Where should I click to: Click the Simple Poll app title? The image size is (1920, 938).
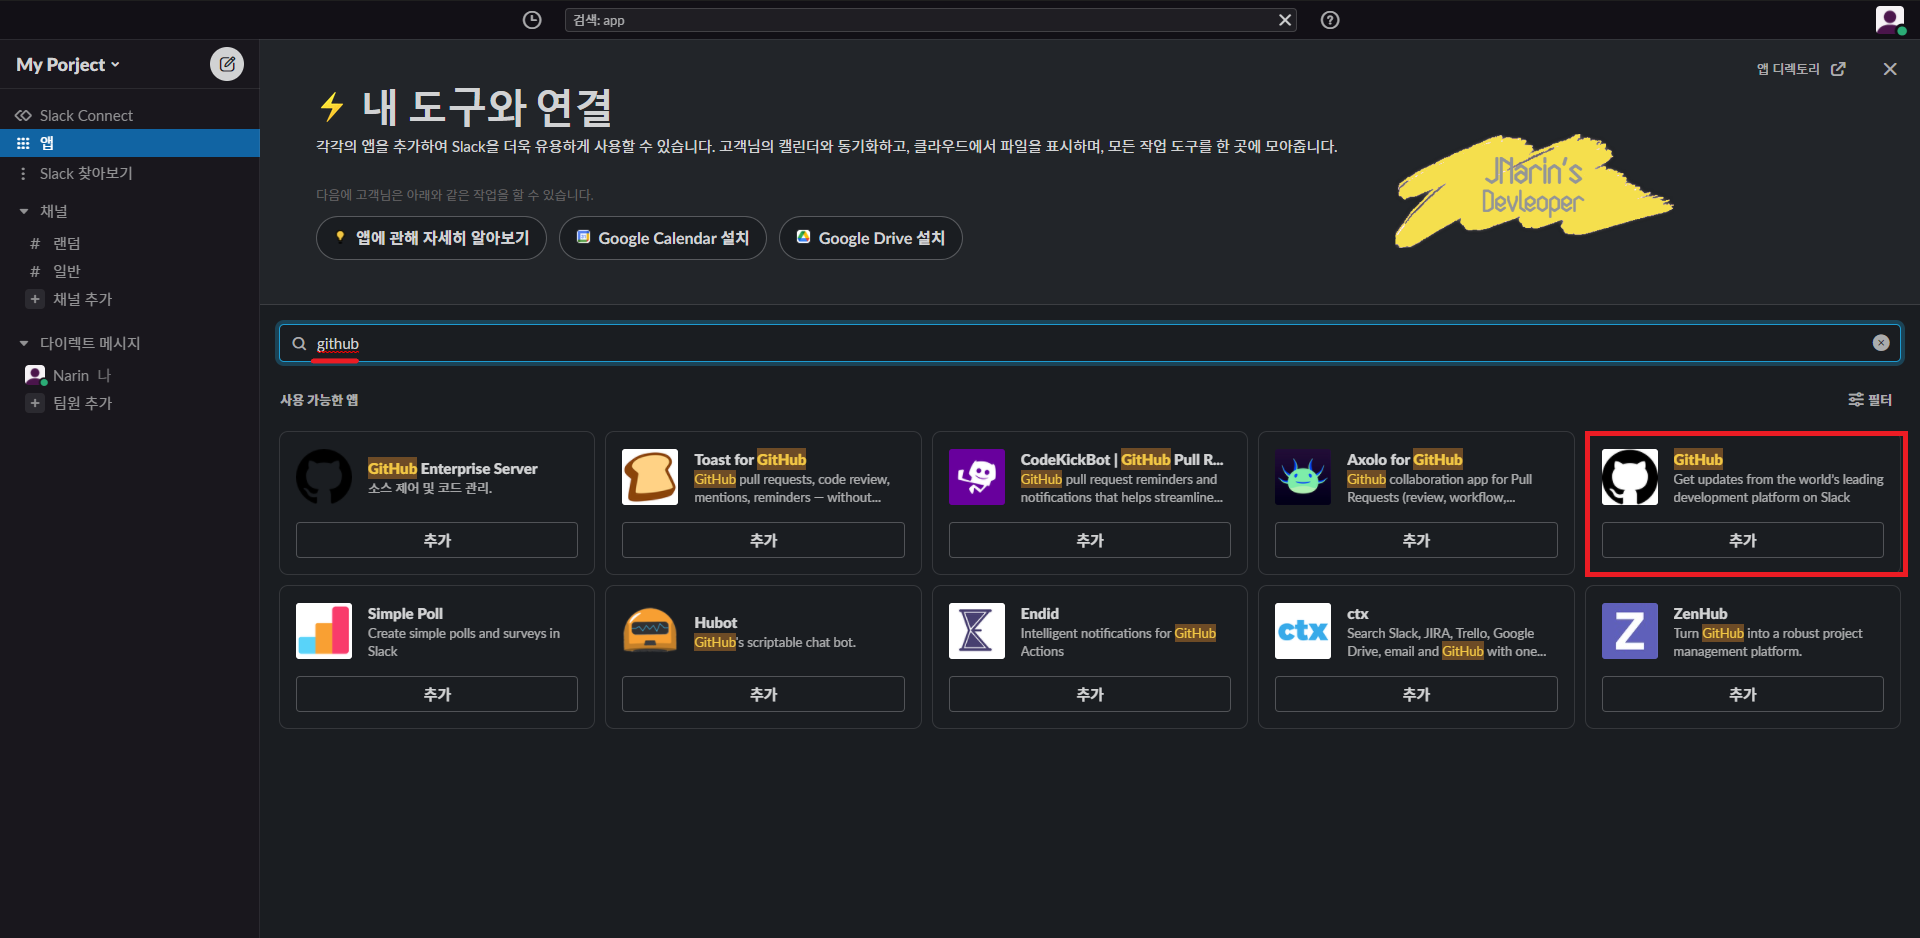[x=405, y=614]
